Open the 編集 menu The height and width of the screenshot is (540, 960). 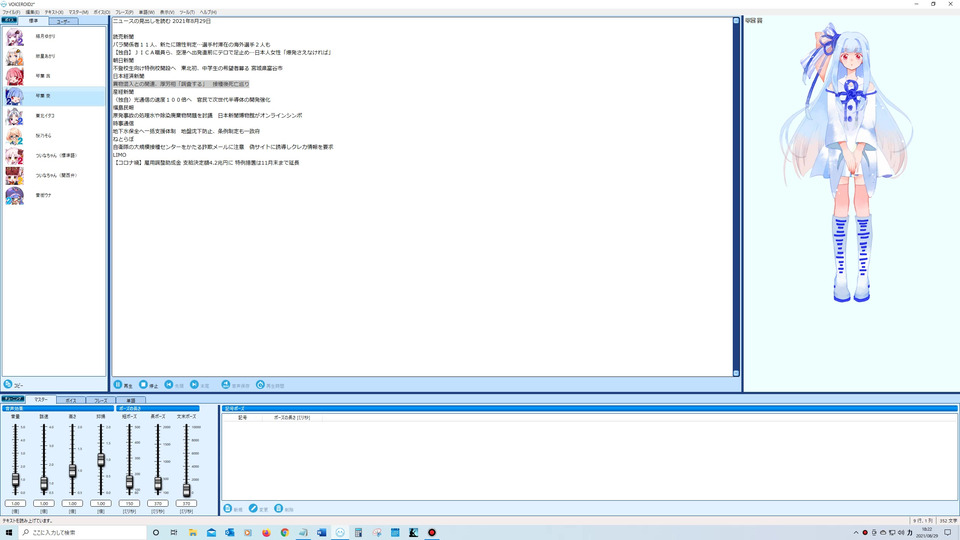[32, 12]
